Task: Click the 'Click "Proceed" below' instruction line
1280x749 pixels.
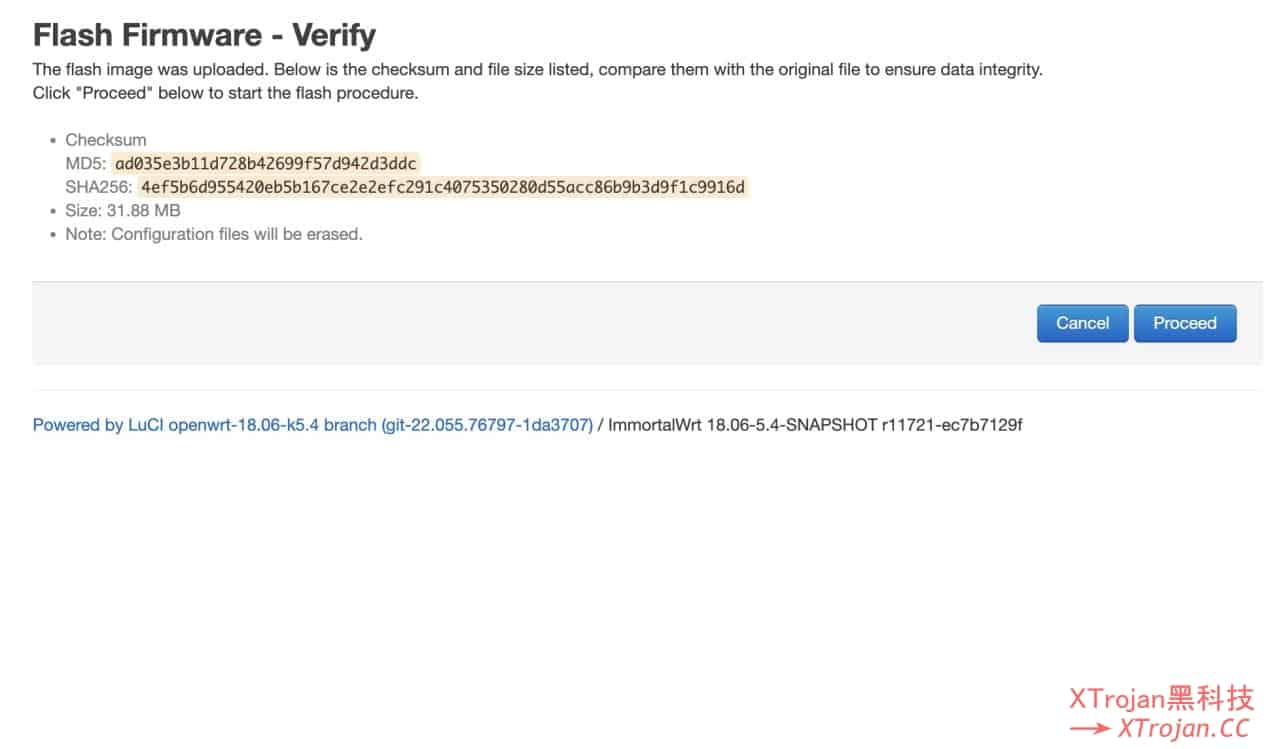Action: point(225,94)
